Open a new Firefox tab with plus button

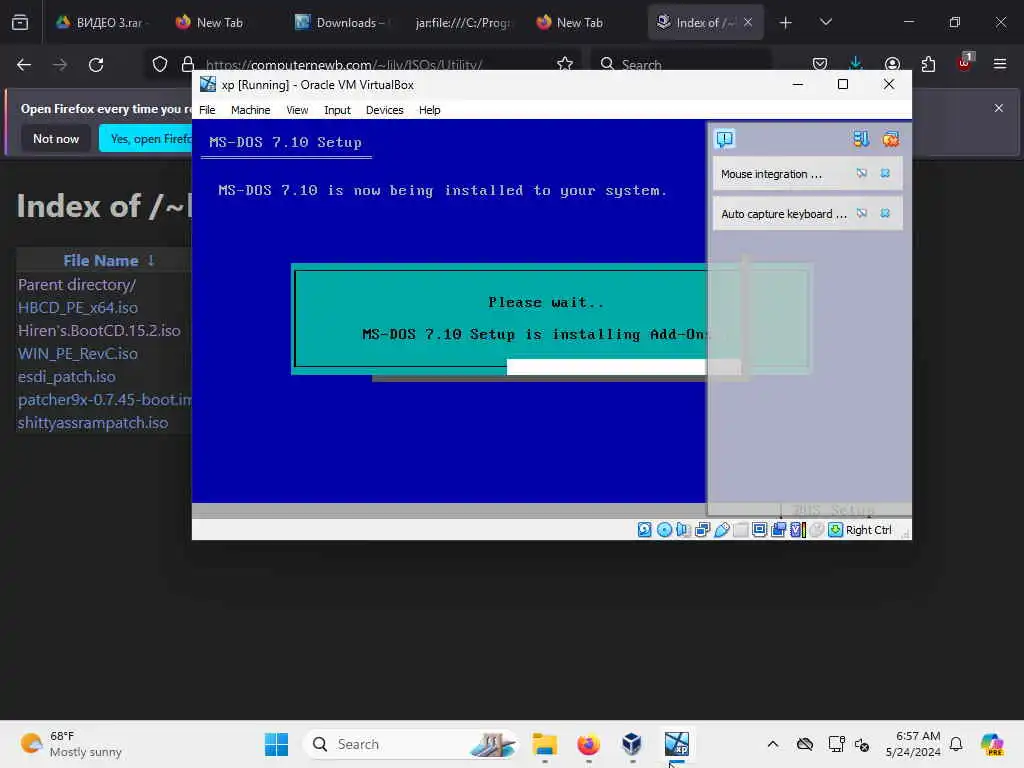click(786, 22)
